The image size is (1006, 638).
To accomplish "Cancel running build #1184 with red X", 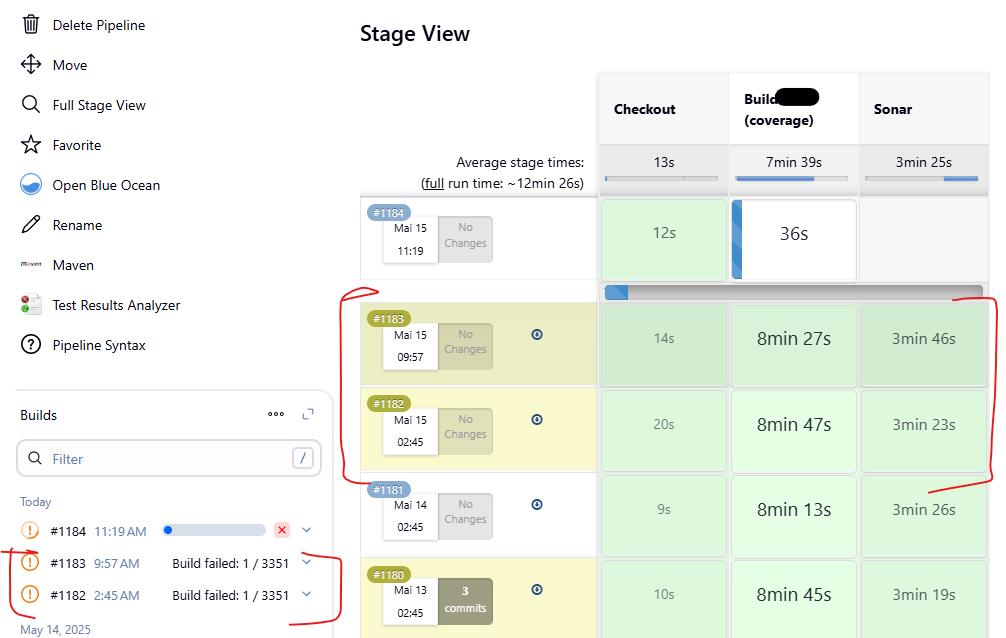I will click(x=282, y=530).
